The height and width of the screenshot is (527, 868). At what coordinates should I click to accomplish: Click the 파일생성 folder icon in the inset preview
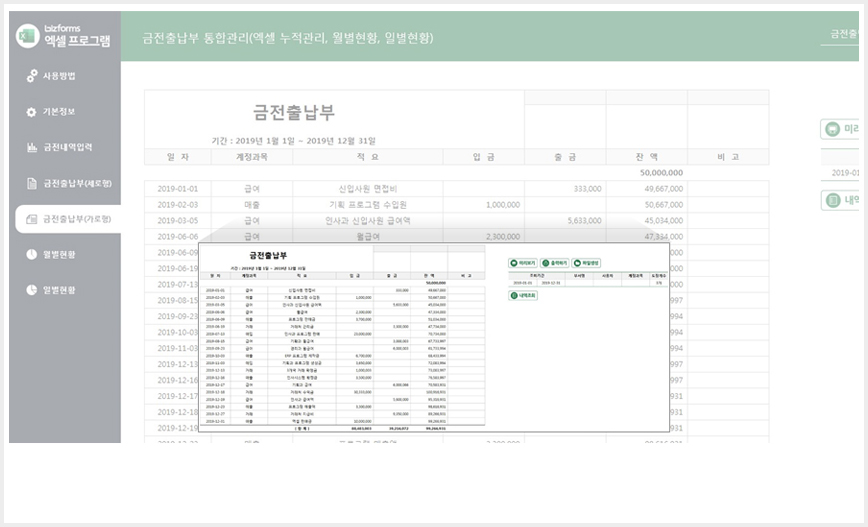pos(577,263)
